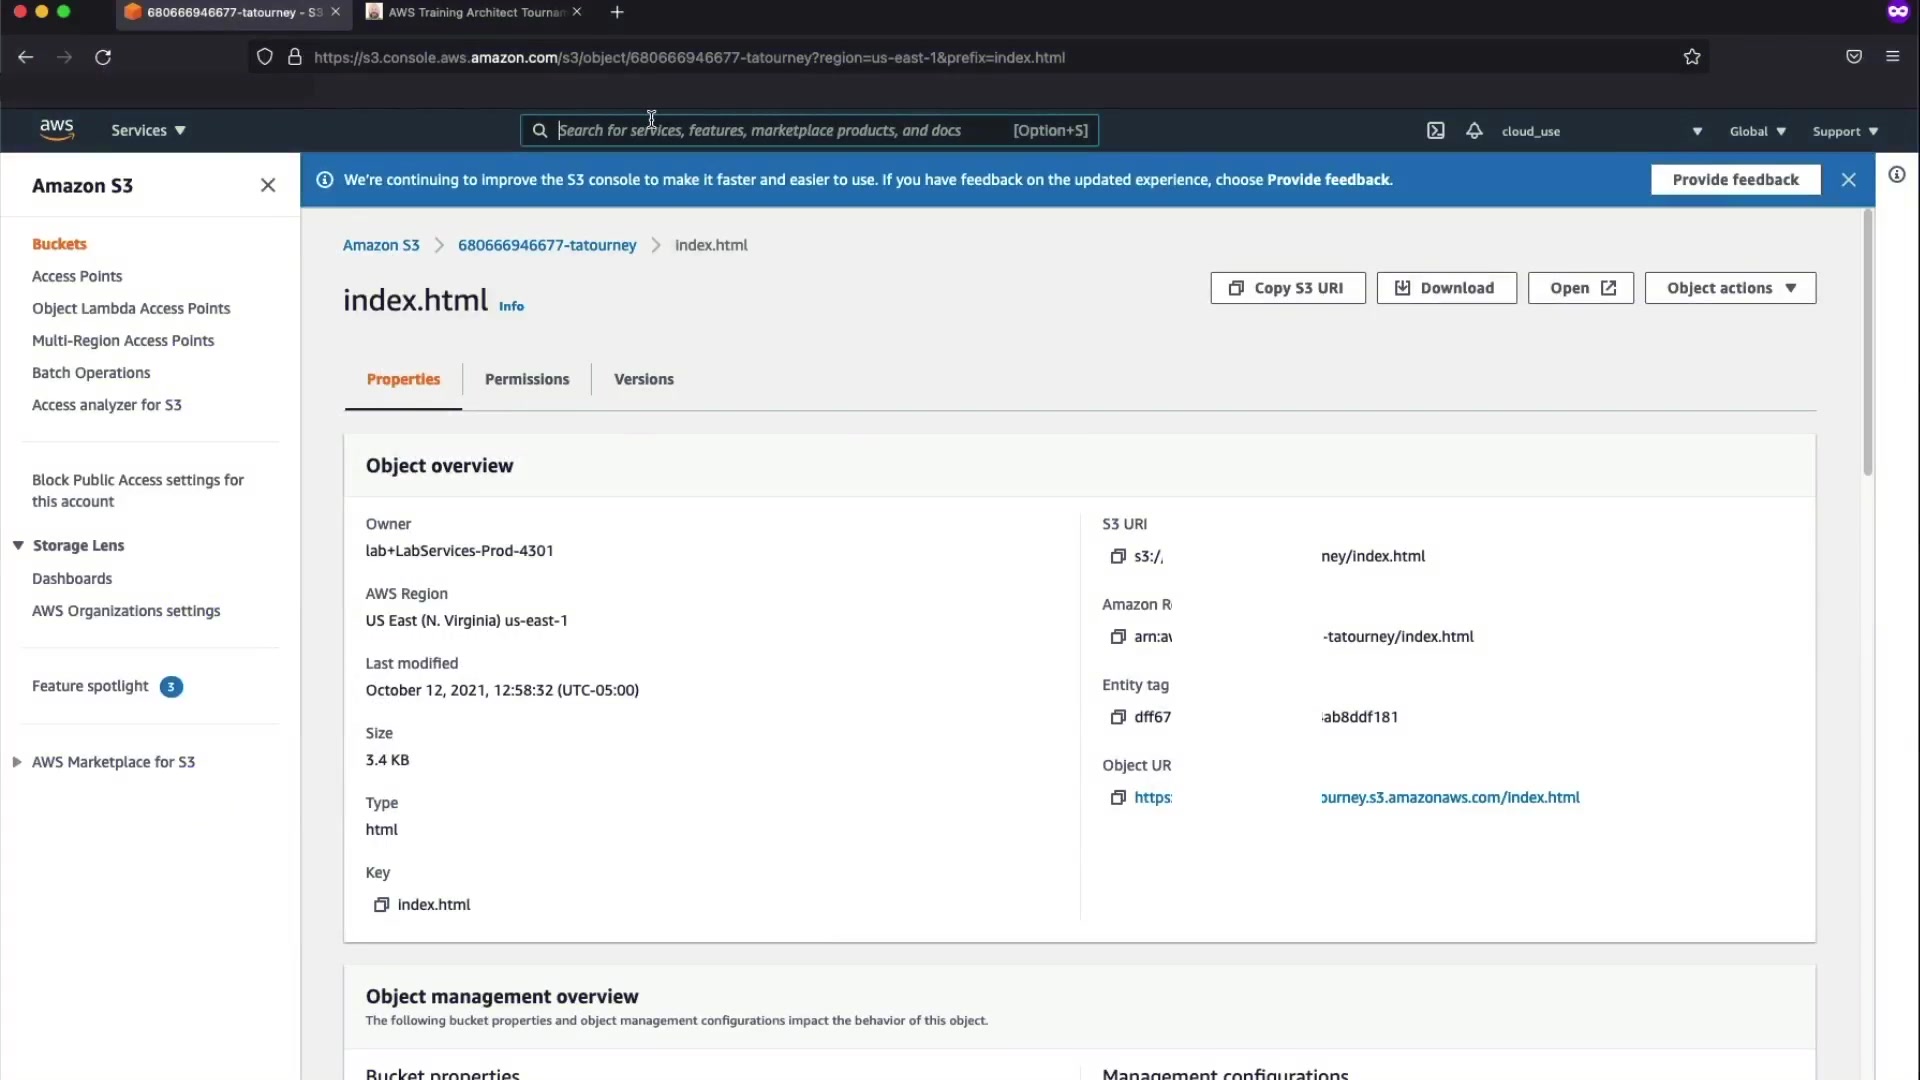Viewport: 1920px width, 1080px height.
Task: Copy the Object URL icon
Action: 1118,798
